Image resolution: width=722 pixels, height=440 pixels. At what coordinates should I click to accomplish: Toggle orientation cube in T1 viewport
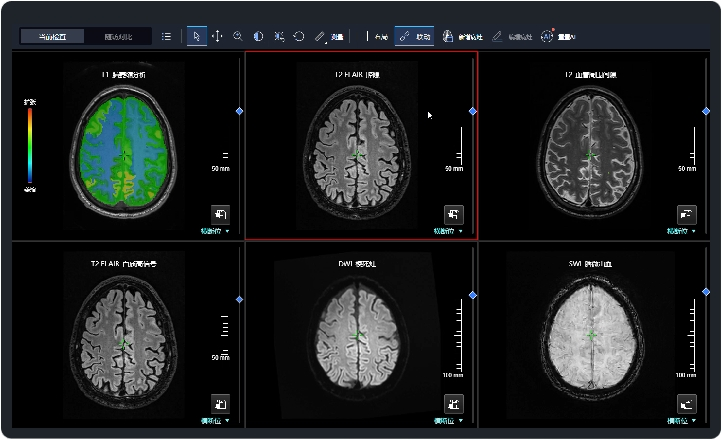(x=221, y=214)
